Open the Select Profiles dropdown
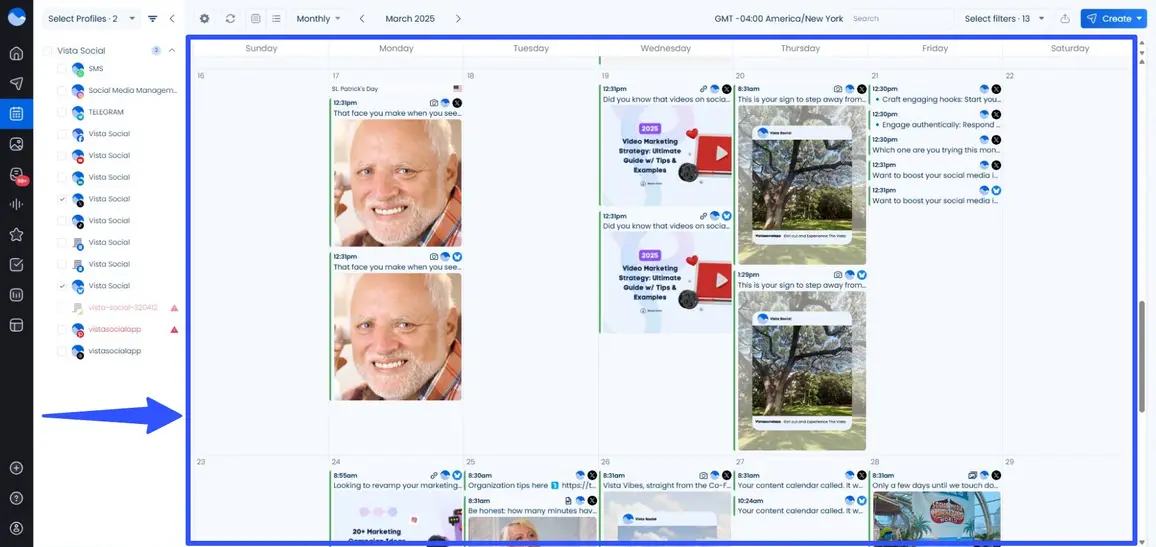The height and width of the screenshot is (547, 1156). 90,19
